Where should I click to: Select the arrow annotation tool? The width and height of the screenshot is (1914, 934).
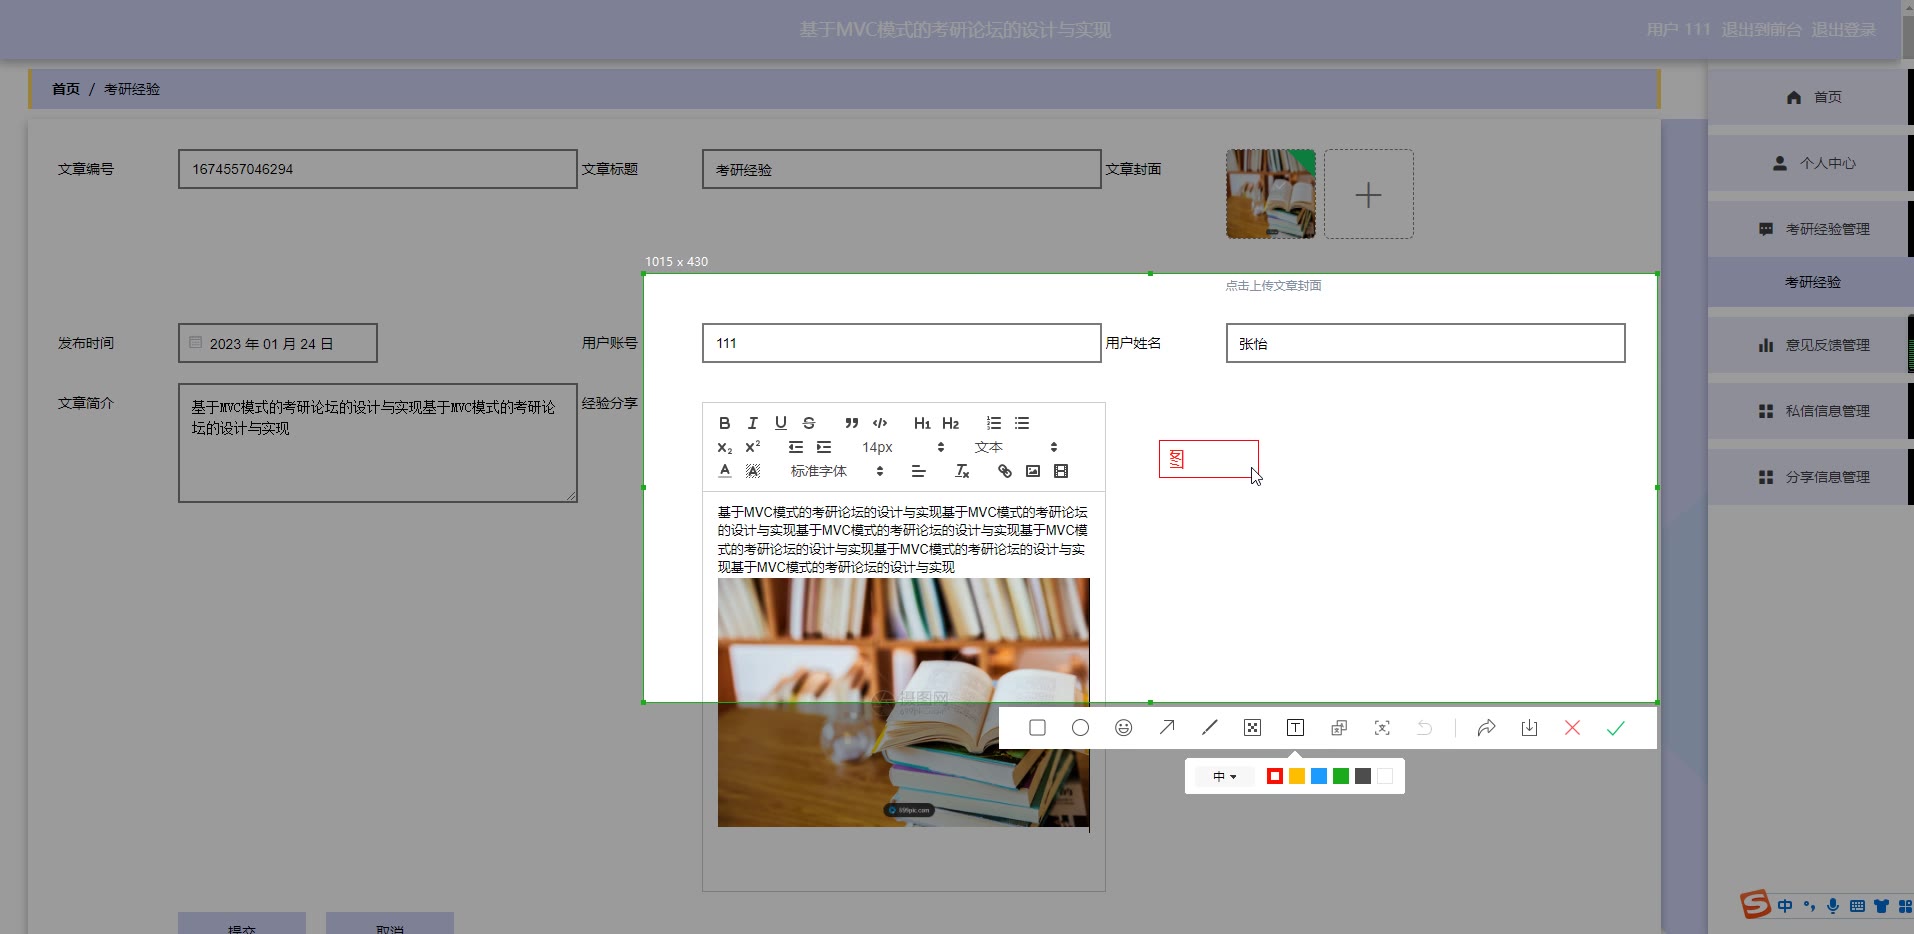(x=1167, y=728)
